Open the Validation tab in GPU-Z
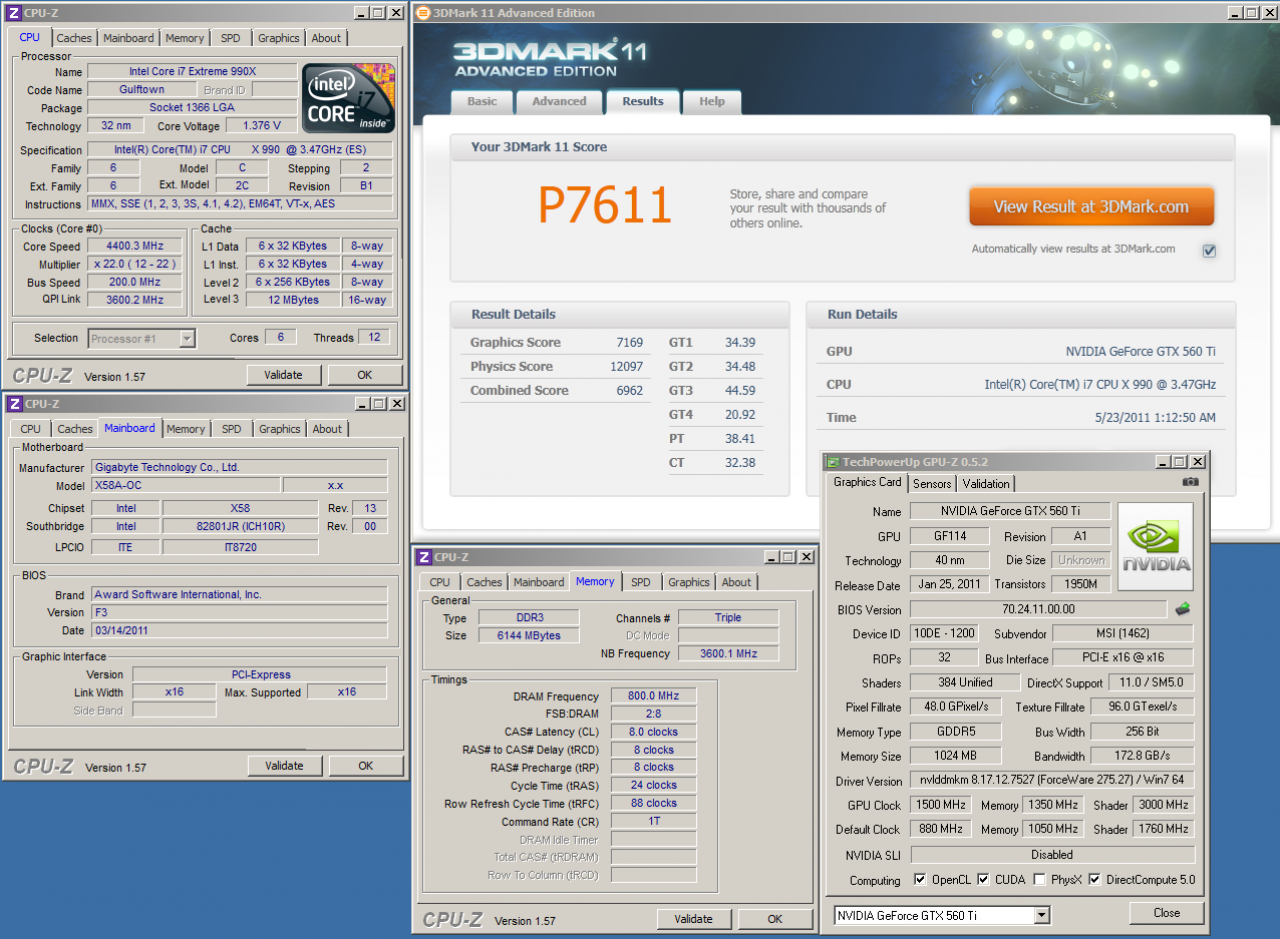 click(x=986, y=483)
